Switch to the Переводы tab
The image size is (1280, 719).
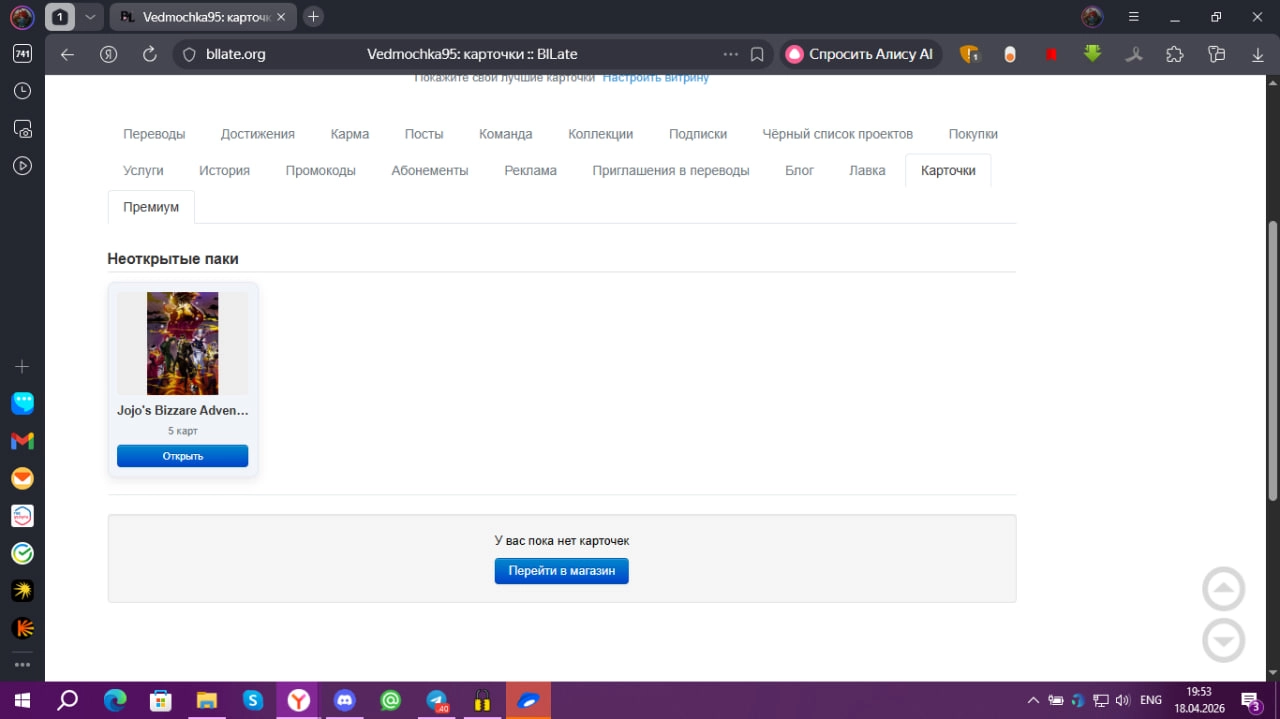[x=154, y=134]
